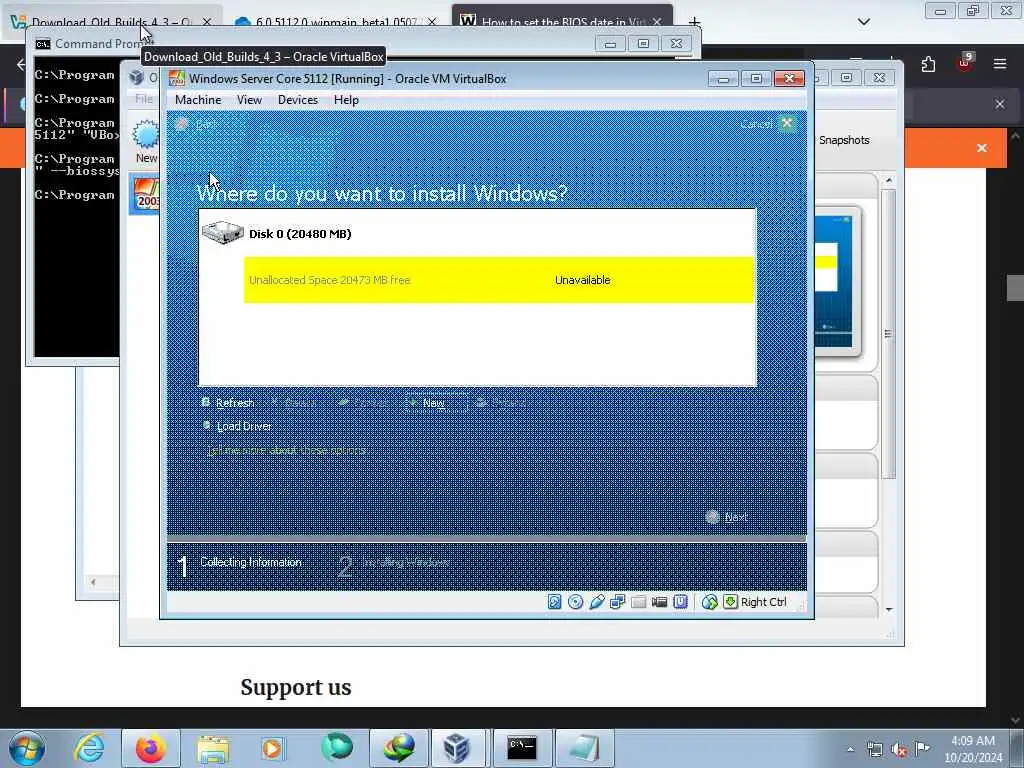Click the optical disc indicator icon
This screenshot has height=768, width=1024.
(x=575, y=602)
